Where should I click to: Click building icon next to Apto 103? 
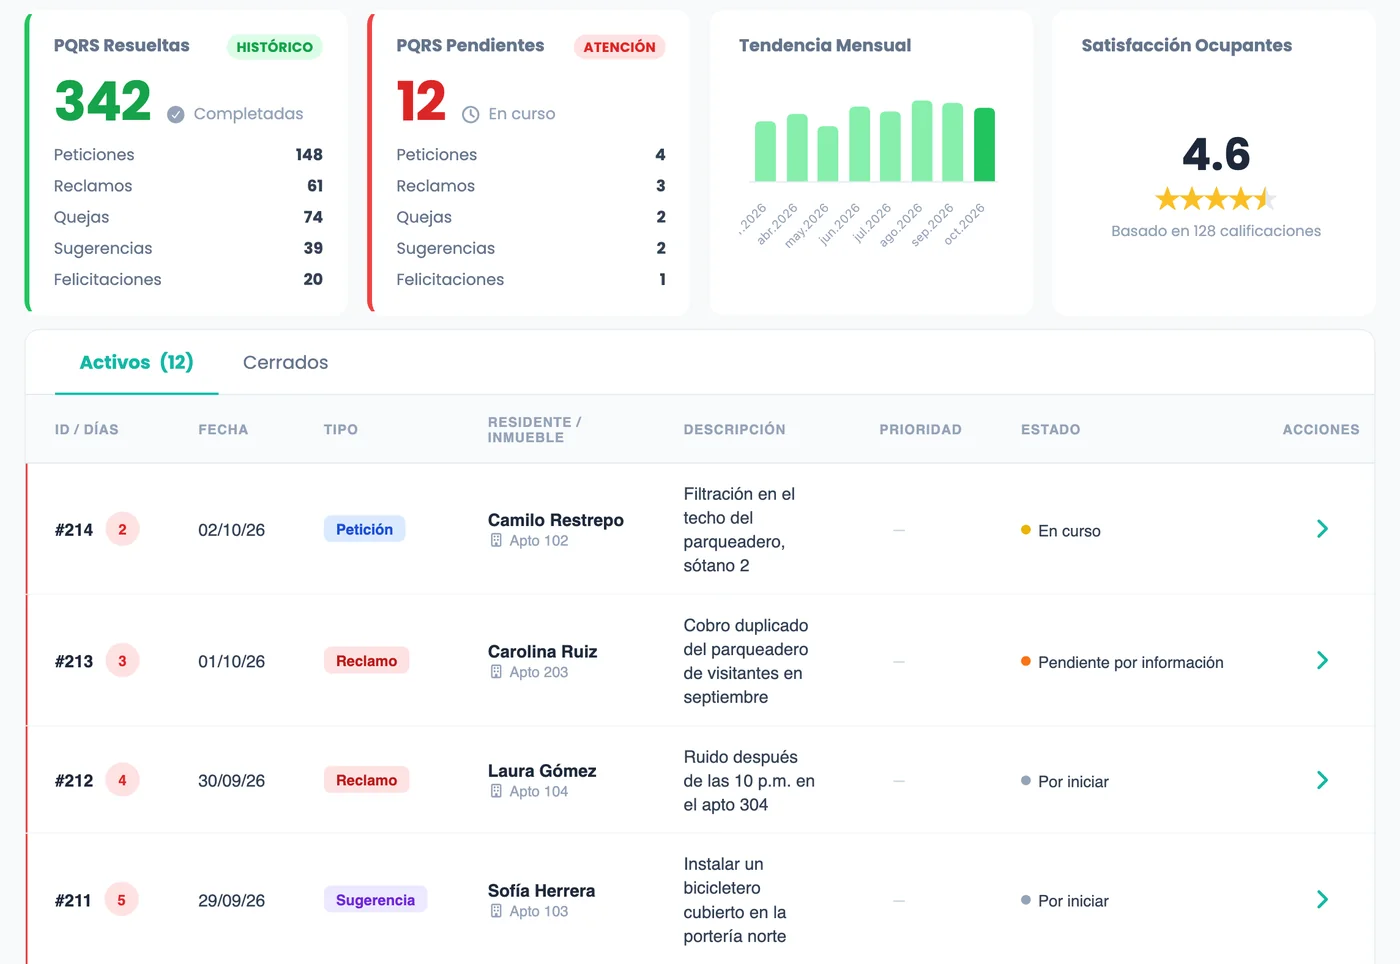coord(496,911)
